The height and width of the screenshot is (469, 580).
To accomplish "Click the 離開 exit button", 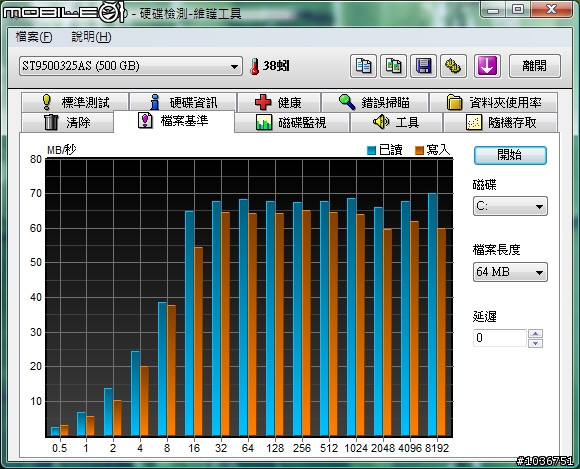I will 535,66.
